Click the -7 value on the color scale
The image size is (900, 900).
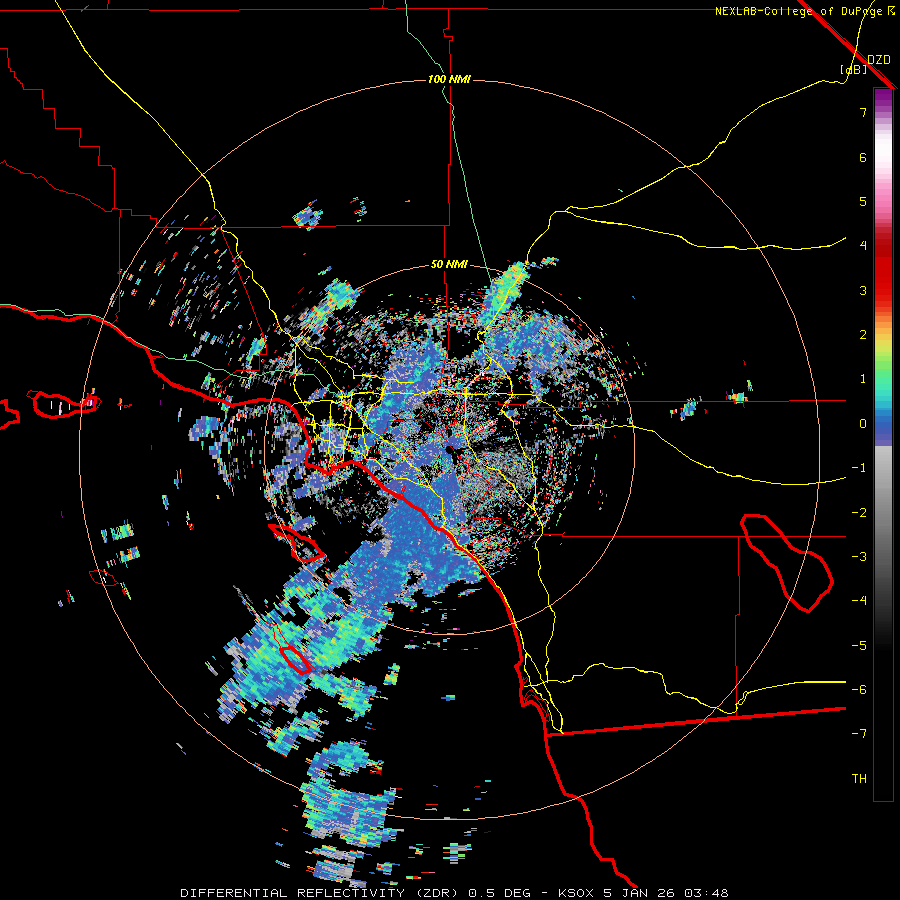coord(859,734)
